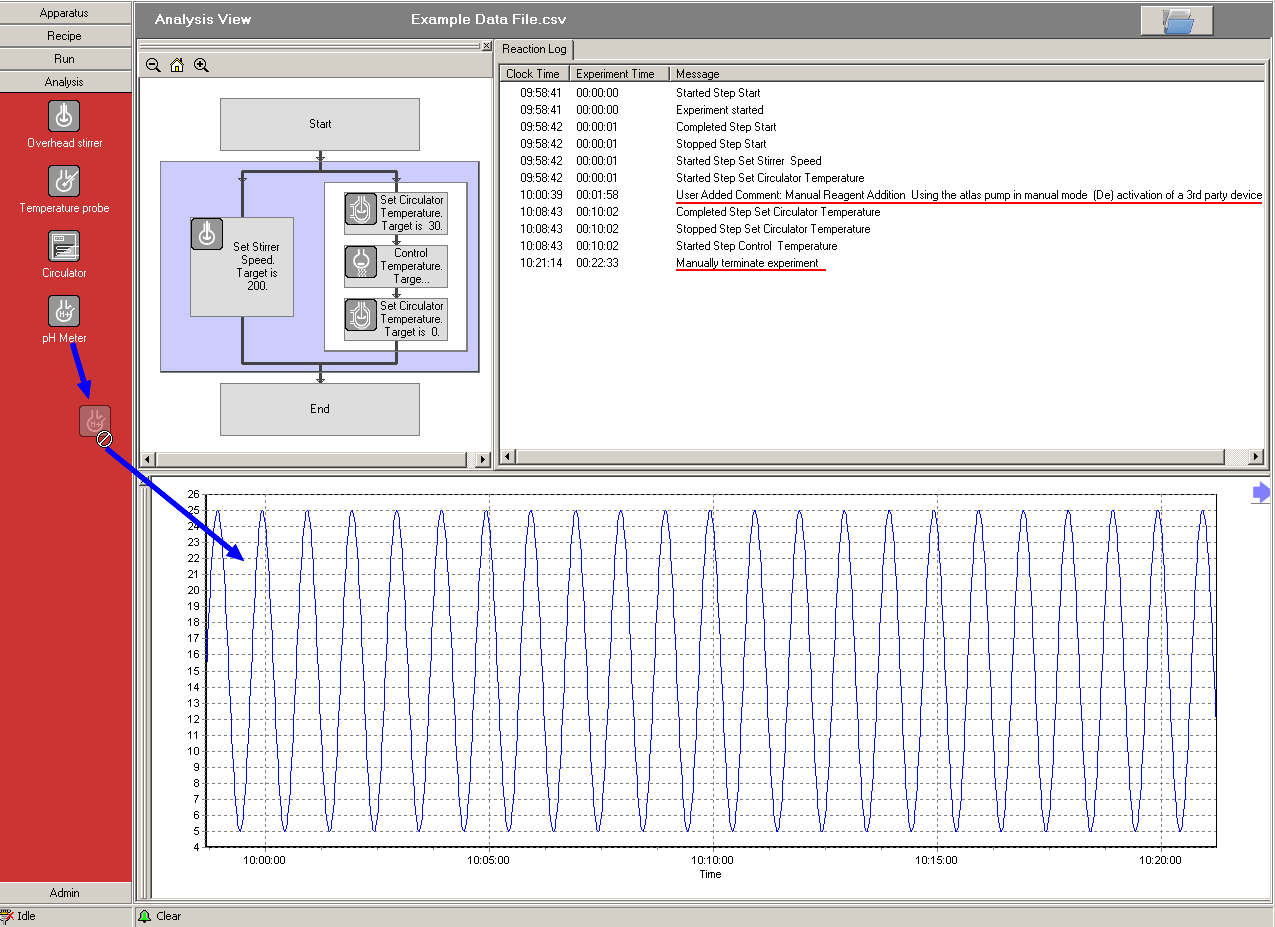Sort by Clock Time column header
The height and width of the screenshot is (927, 1275).
(534, 73)
